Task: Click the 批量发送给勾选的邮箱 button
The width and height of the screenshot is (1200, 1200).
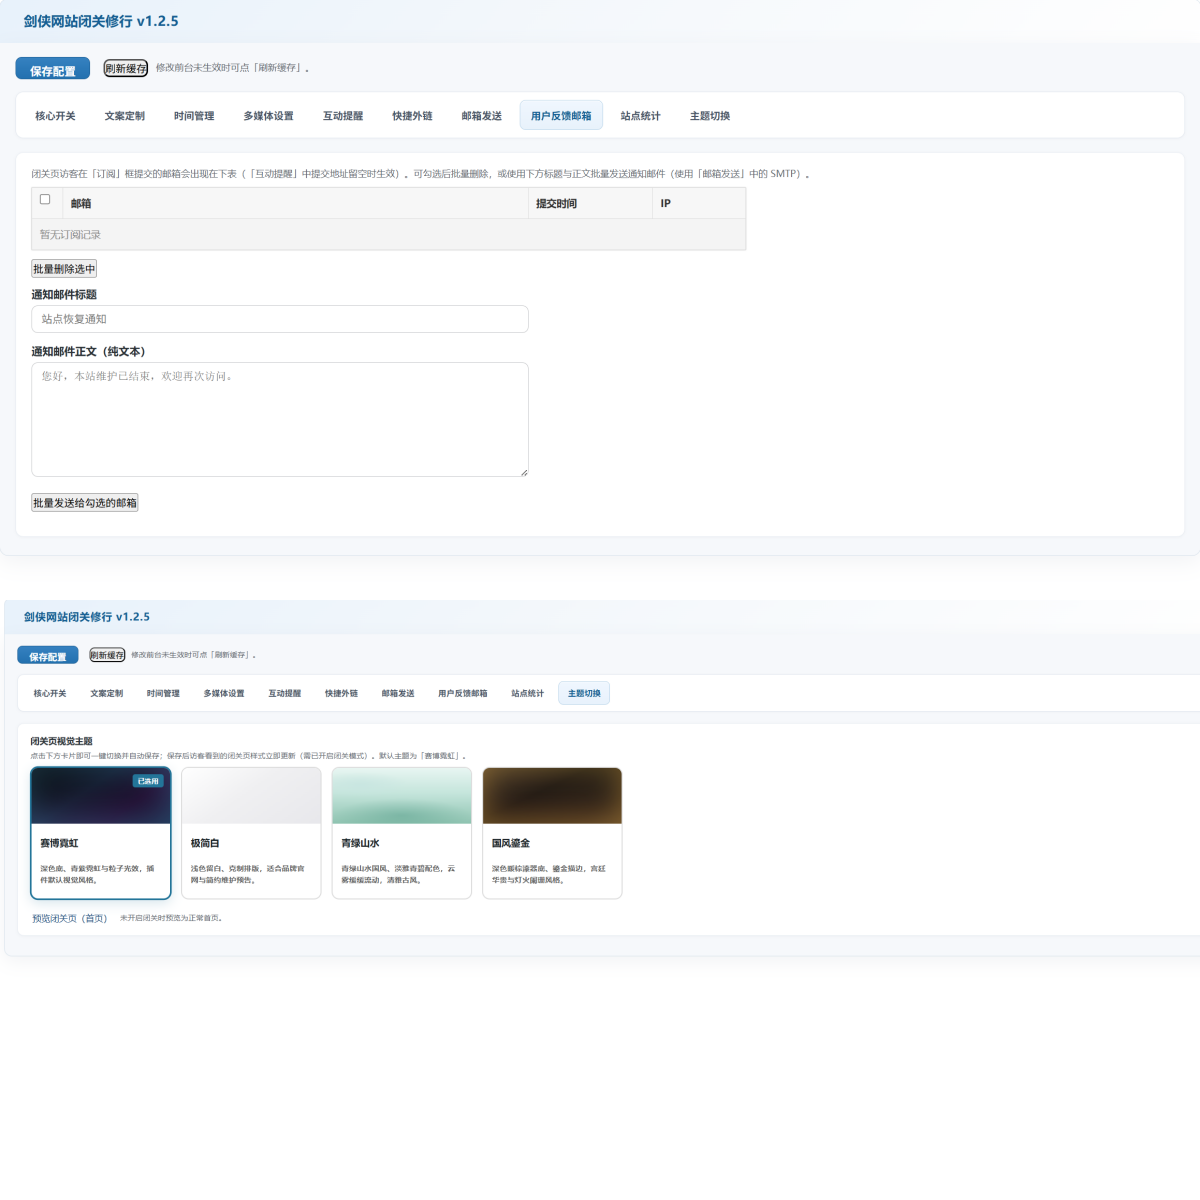Action: click(85, 503)
